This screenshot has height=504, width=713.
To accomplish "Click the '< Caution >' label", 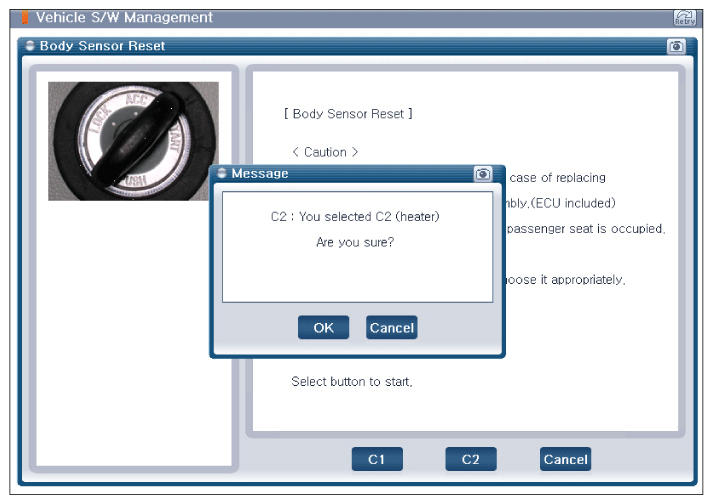I will [325, 152].
